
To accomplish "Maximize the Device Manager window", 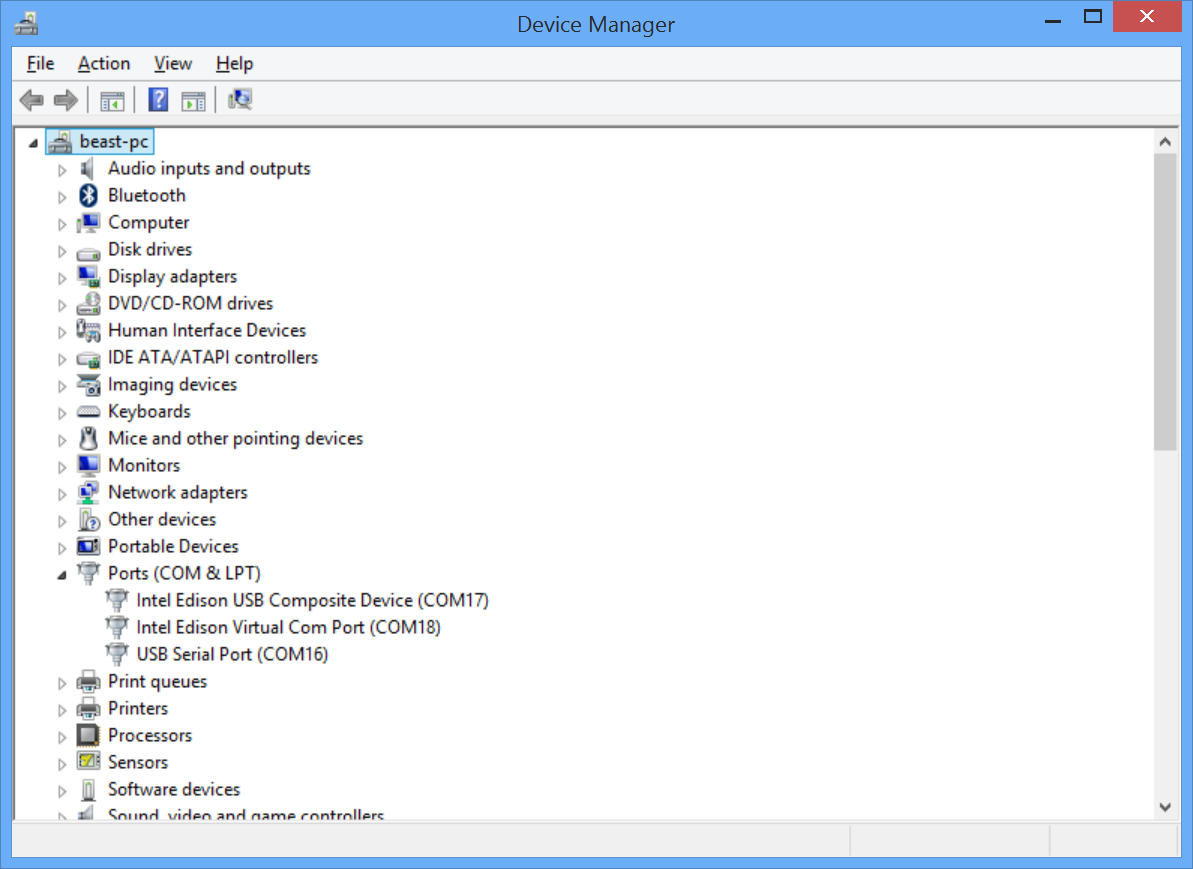I will point(1093,17).
